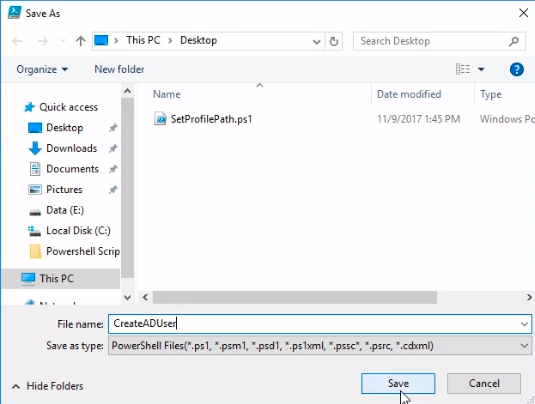Click the New folder button
This screenshot has height=404, width=535.
coord(119,69)
